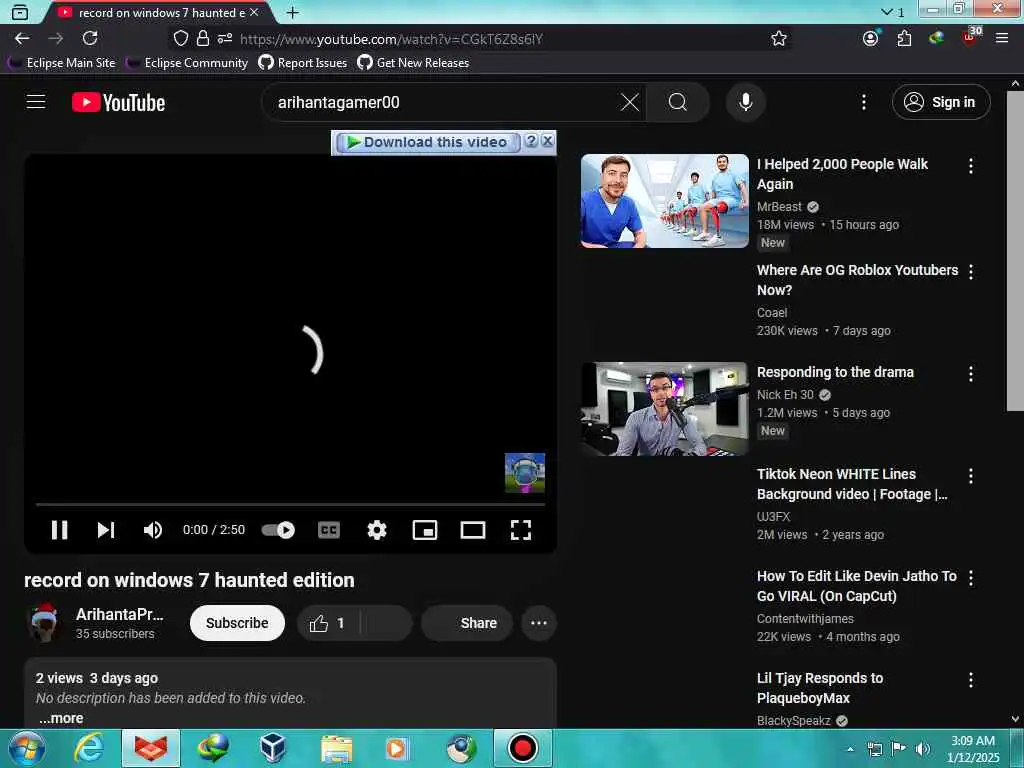List all tabs dropdown arrow
1024x768 pixels.
[x=886, y=12]
